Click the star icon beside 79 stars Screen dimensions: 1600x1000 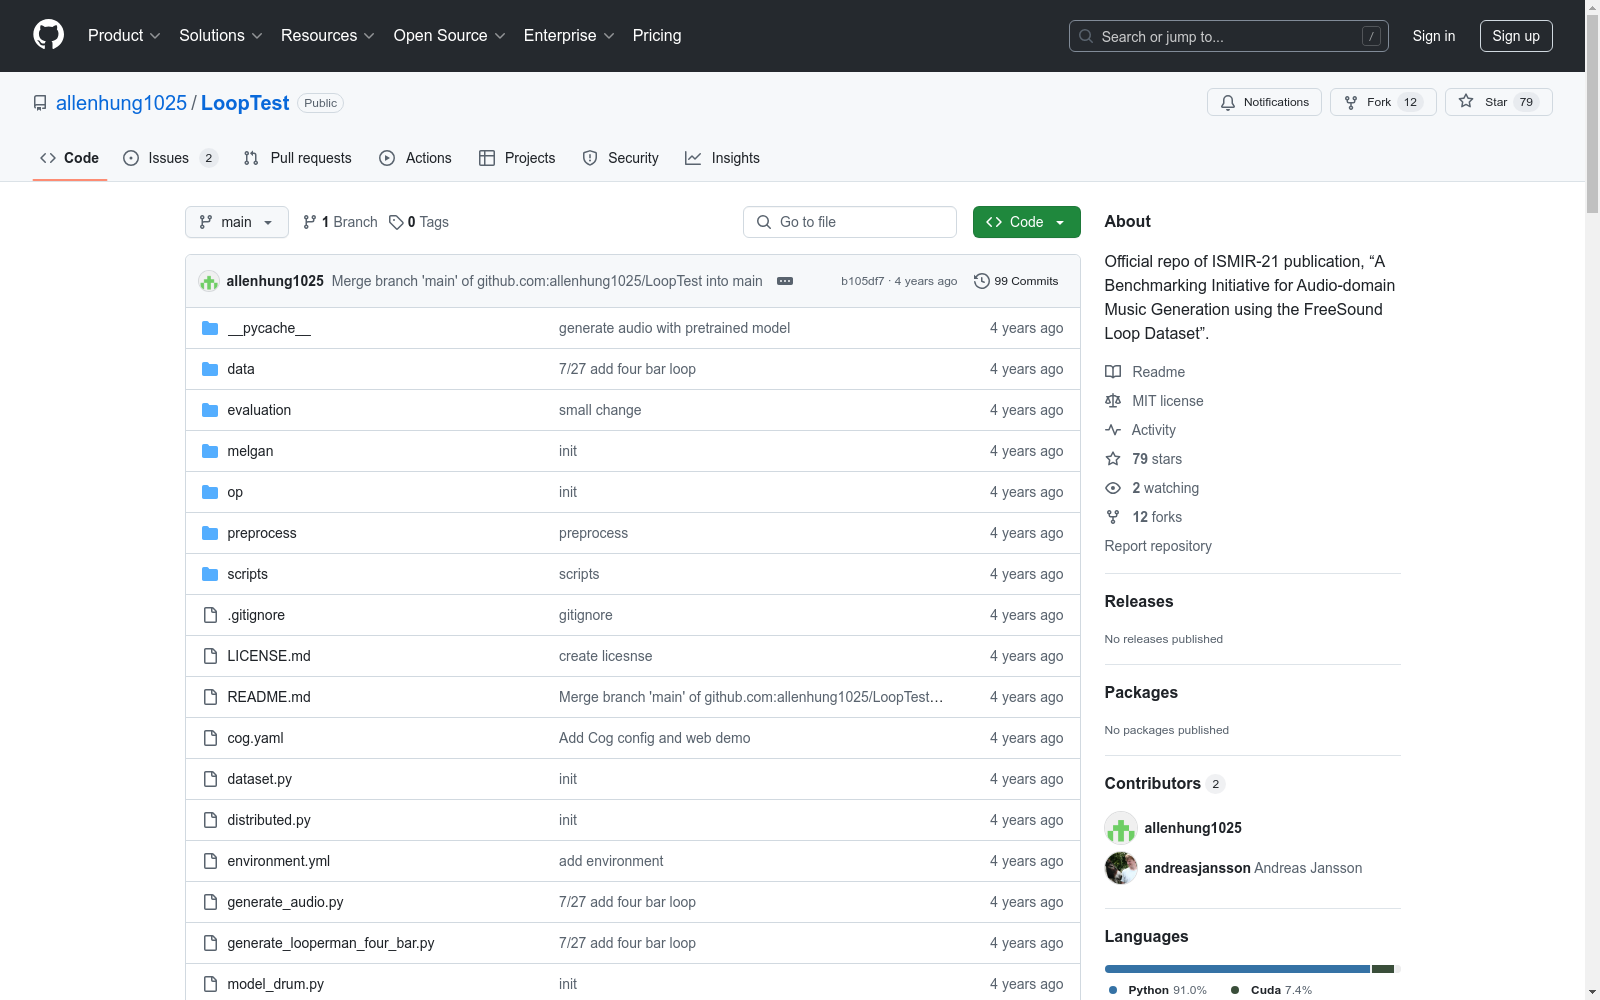[1113, 459]
